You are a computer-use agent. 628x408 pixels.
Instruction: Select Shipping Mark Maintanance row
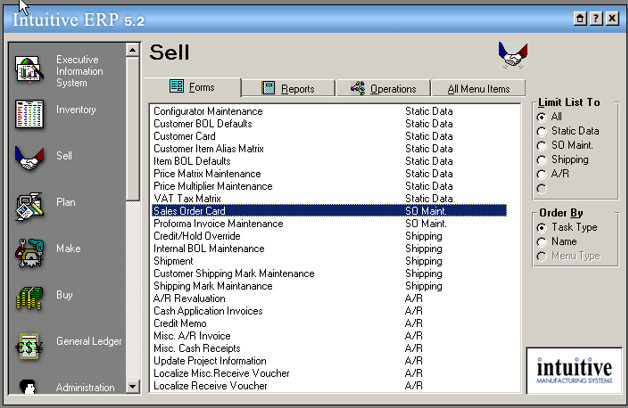(x=329, y=286)
